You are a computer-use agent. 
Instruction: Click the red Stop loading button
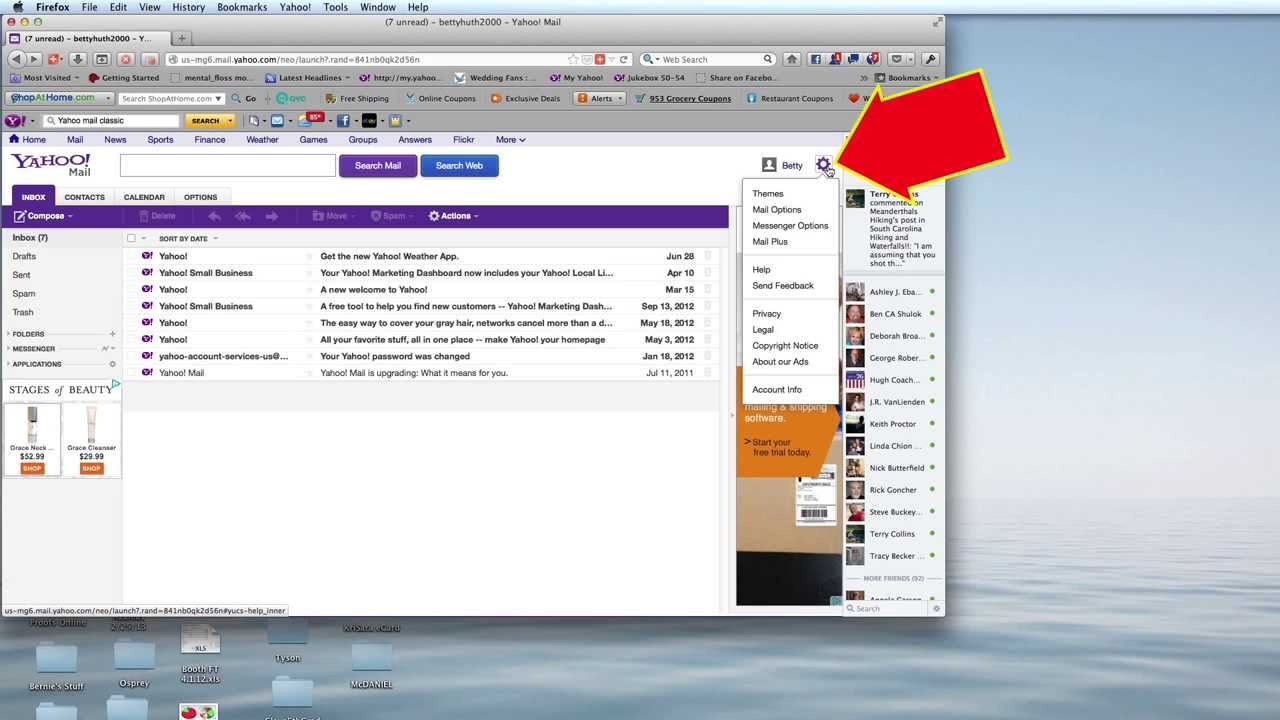pyautogui.click(x=126, y=59)
